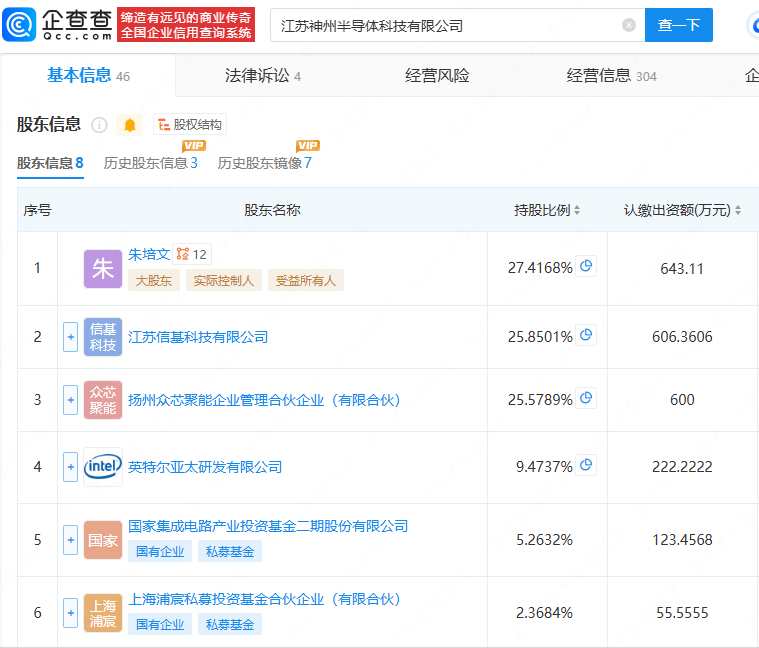The image size is (759, 648).
Task: Open pie chart icon beside 9.4737%
Action: coord(586,465)
